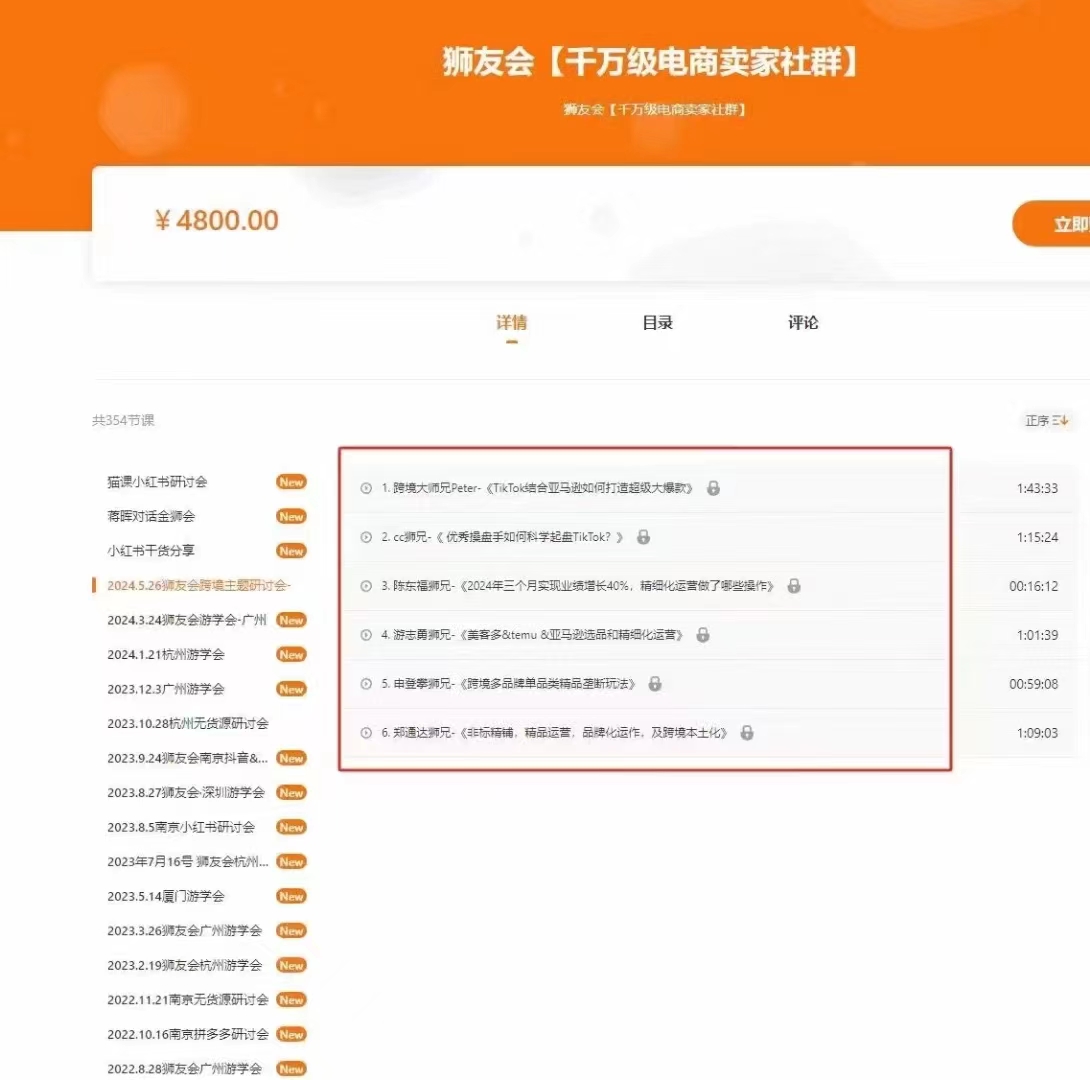This screenshot has height=1080, width=1090.
Task: Click the 共354节课 lesson count text
Action: tap(123, 420)
